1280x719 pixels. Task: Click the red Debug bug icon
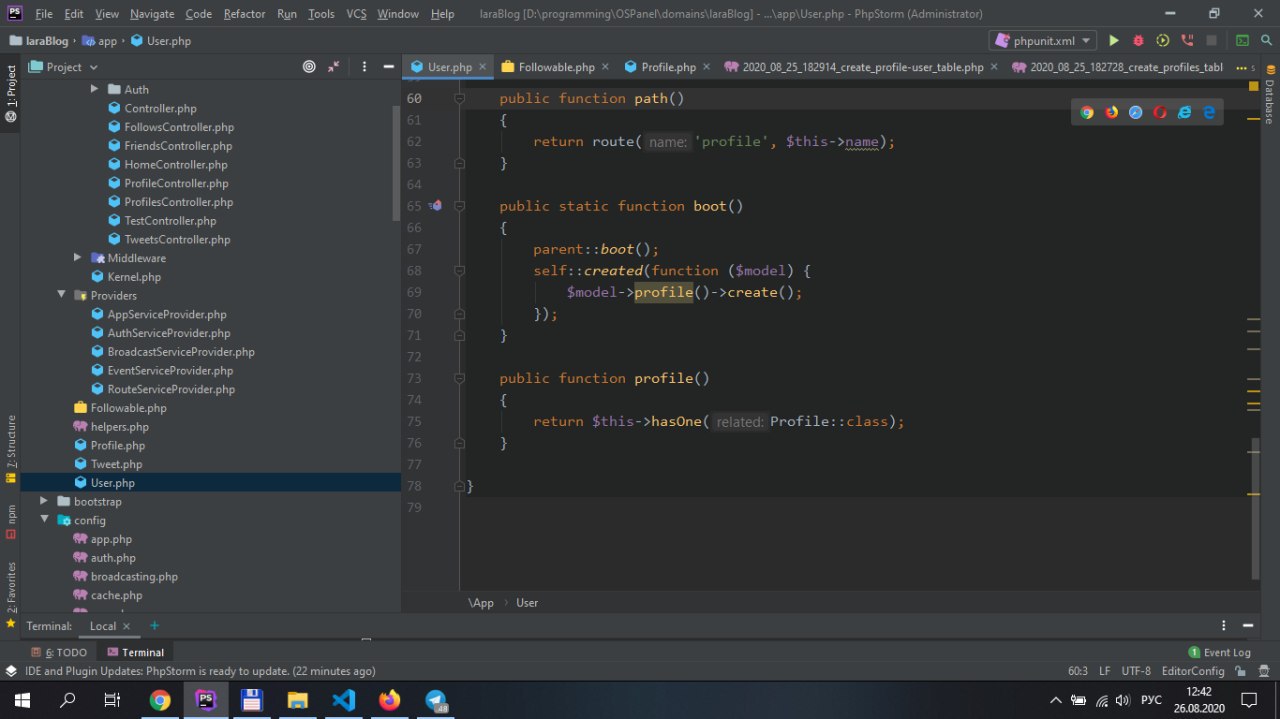[x=1138, y=41]
